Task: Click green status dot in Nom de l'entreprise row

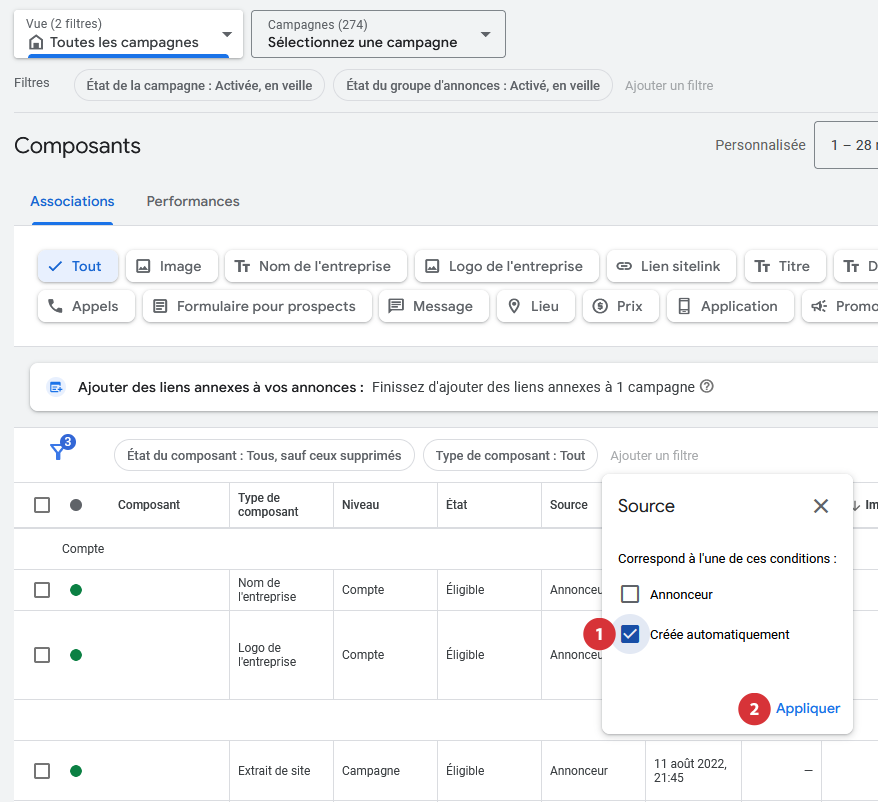Action: click(76, 590)
